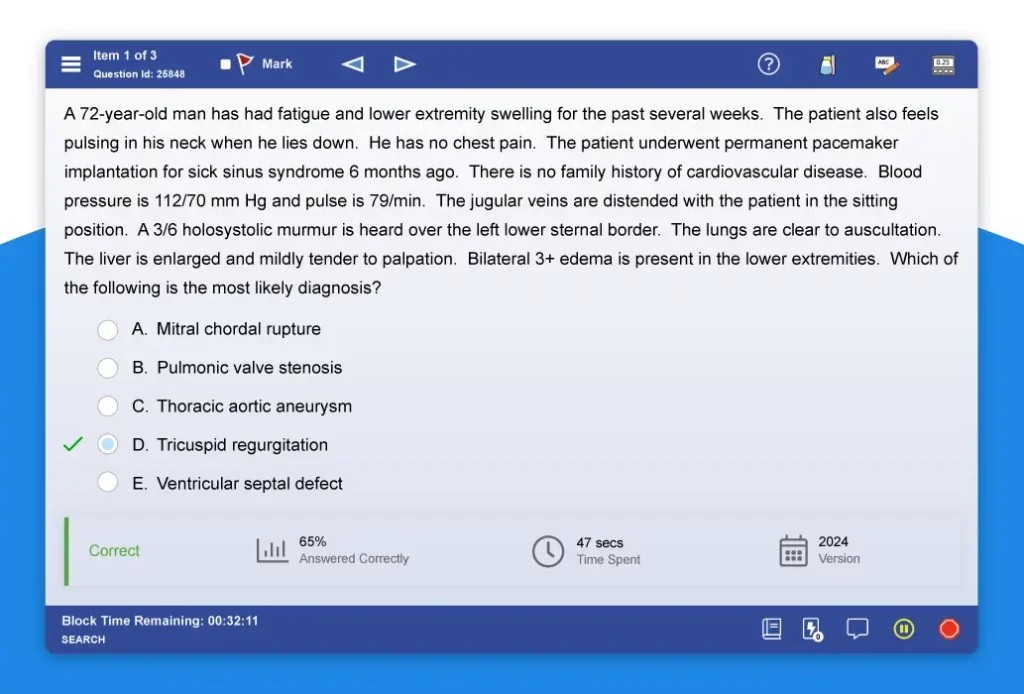Open the notebook icon in bottom bar
The image size is (1024, 694).
click(771, 629)
